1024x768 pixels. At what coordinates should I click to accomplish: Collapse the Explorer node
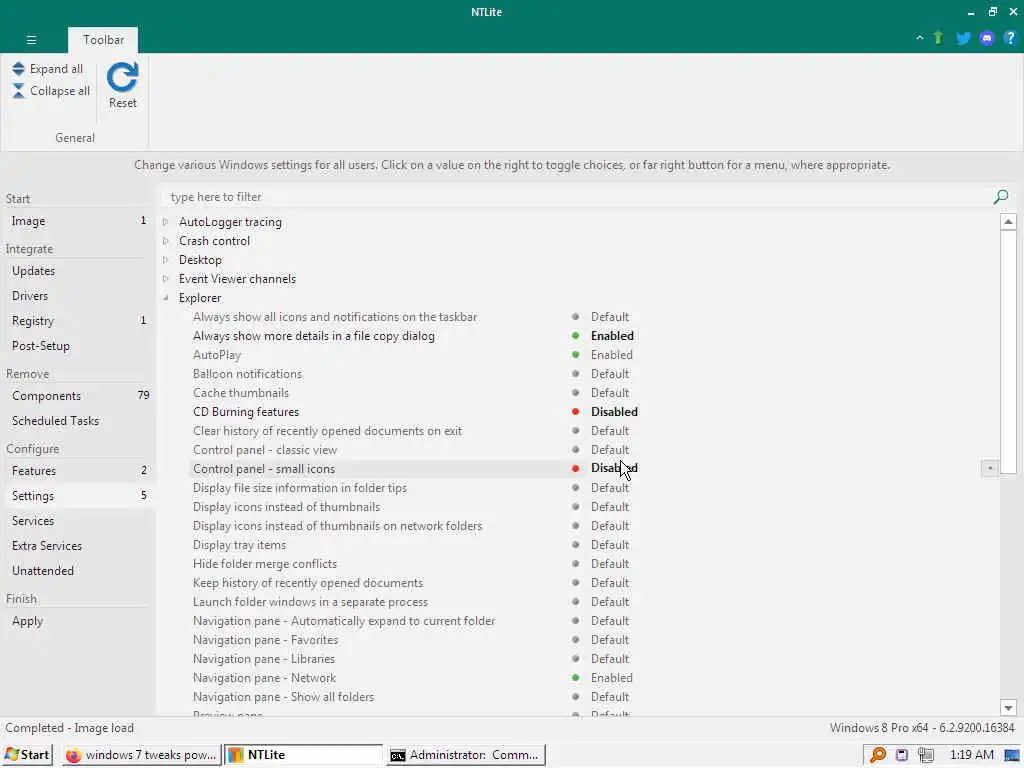(166, 298)
